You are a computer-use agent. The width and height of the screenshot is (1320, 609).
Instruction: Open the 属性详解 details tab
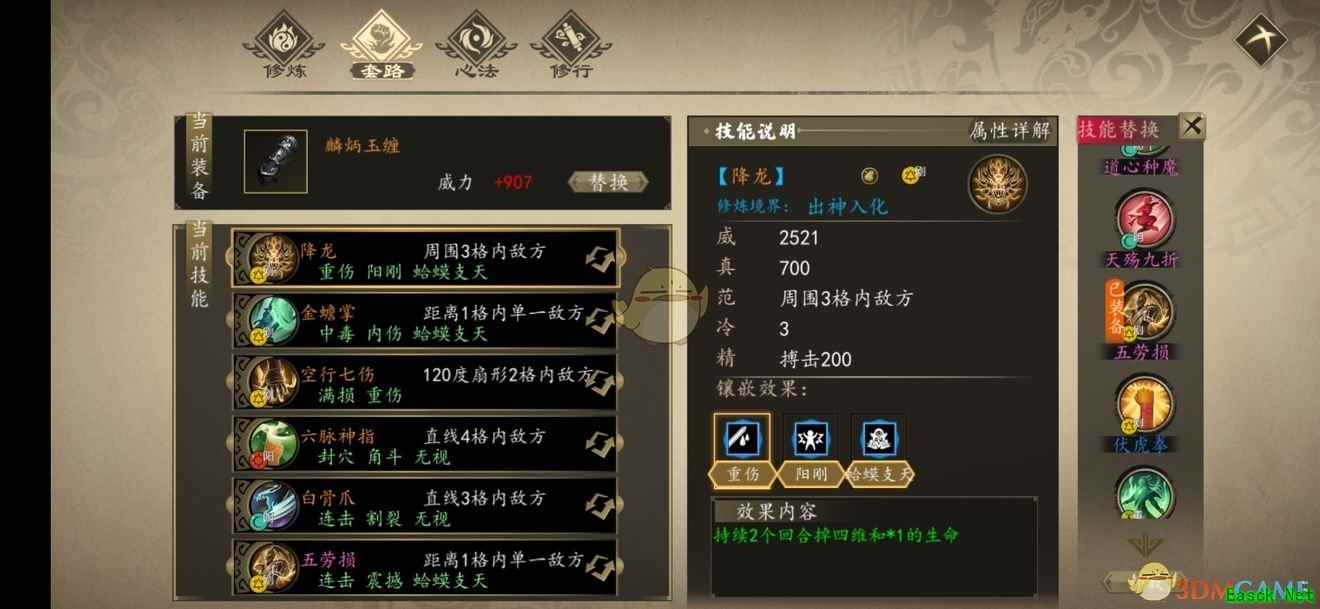pyautogui.click(x=1010, y=130)
